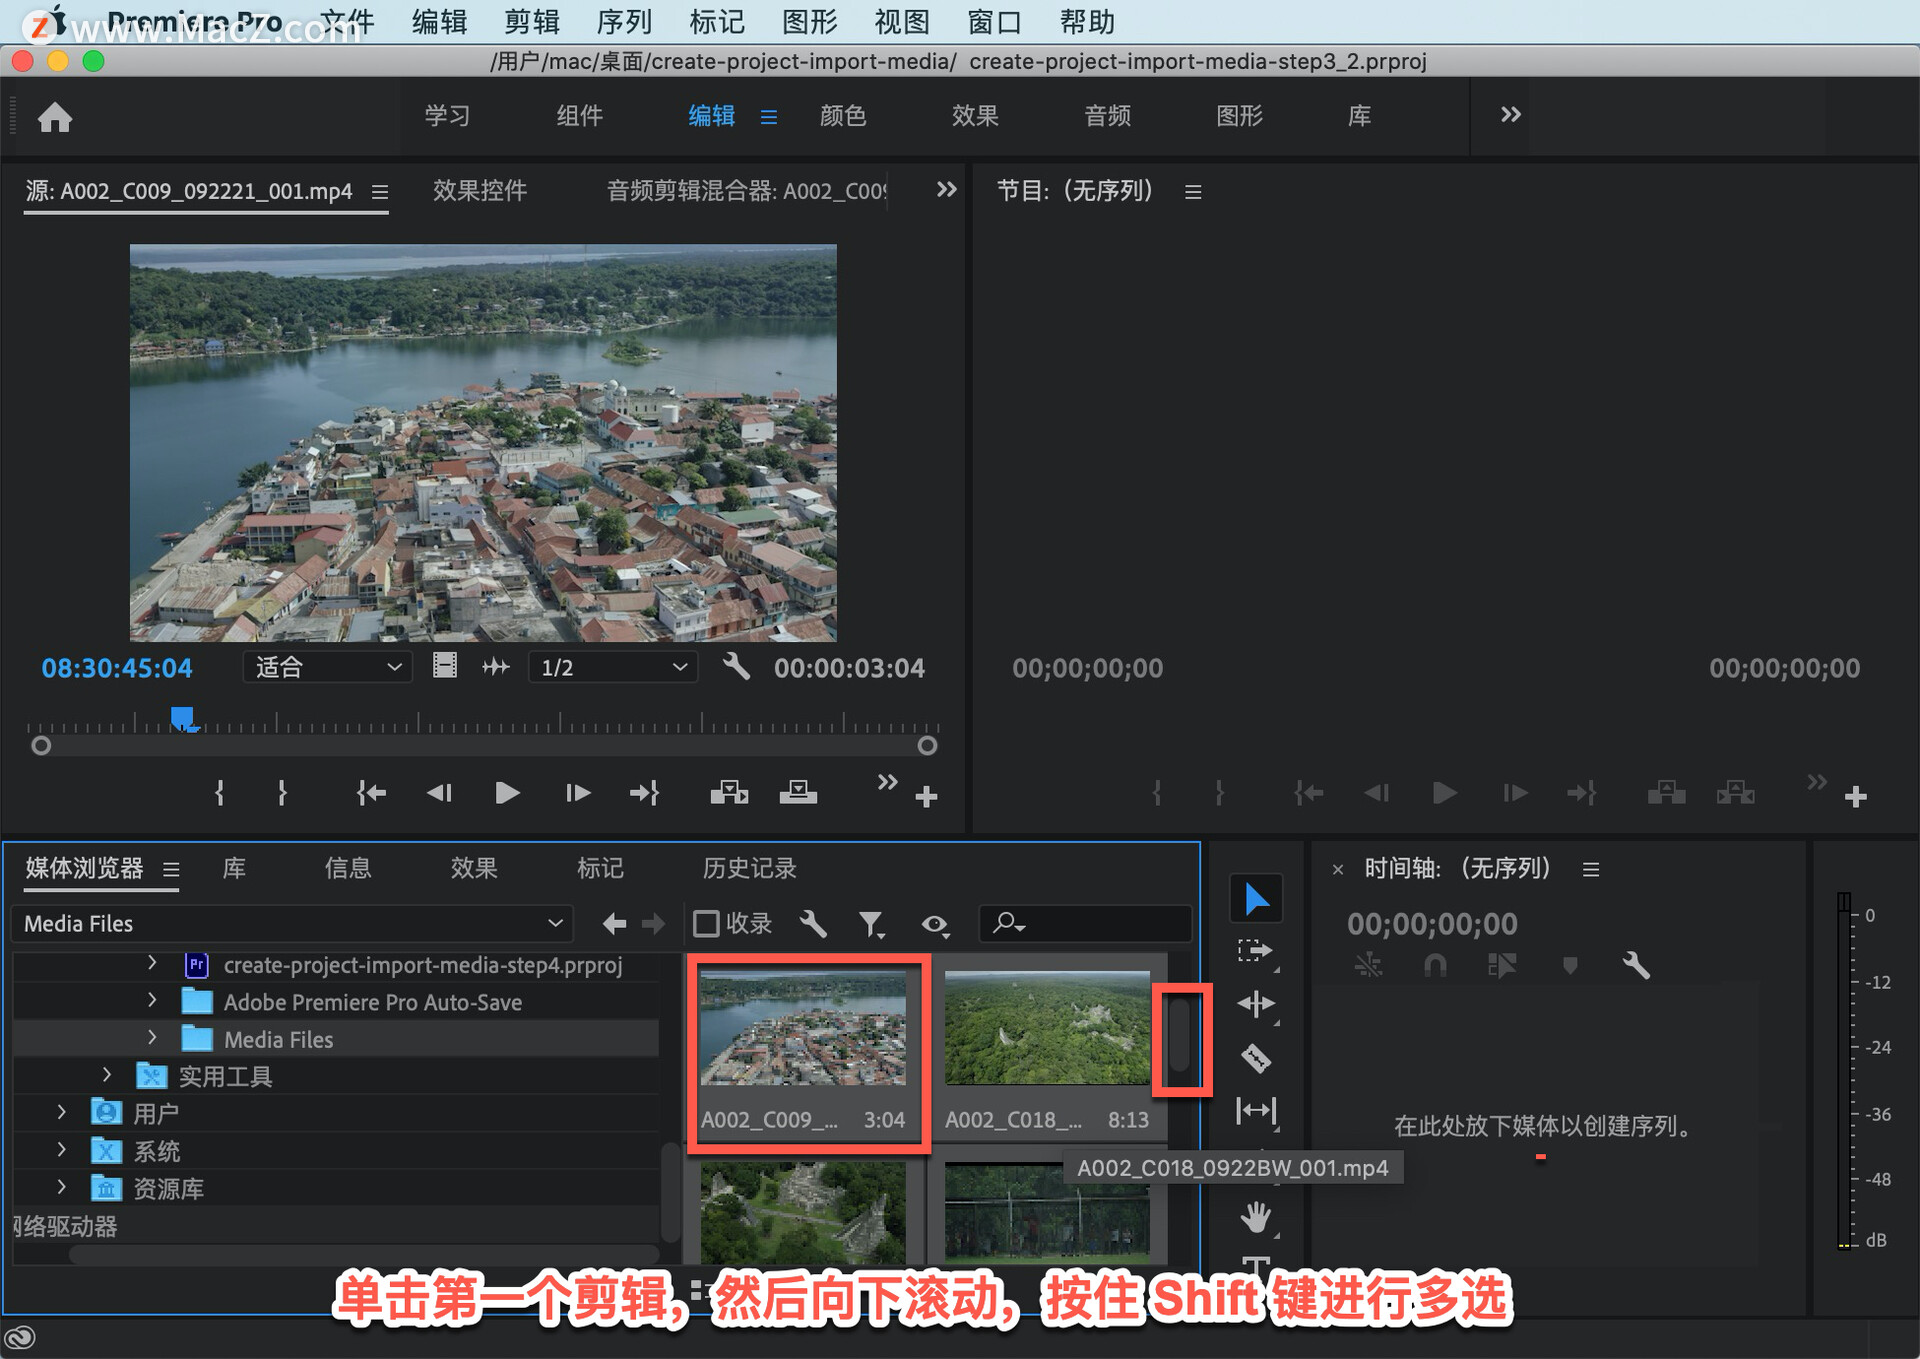Toggle snap magnet in timeline panel
The image size is (1920, 1359).
[x=1435, y=965]
